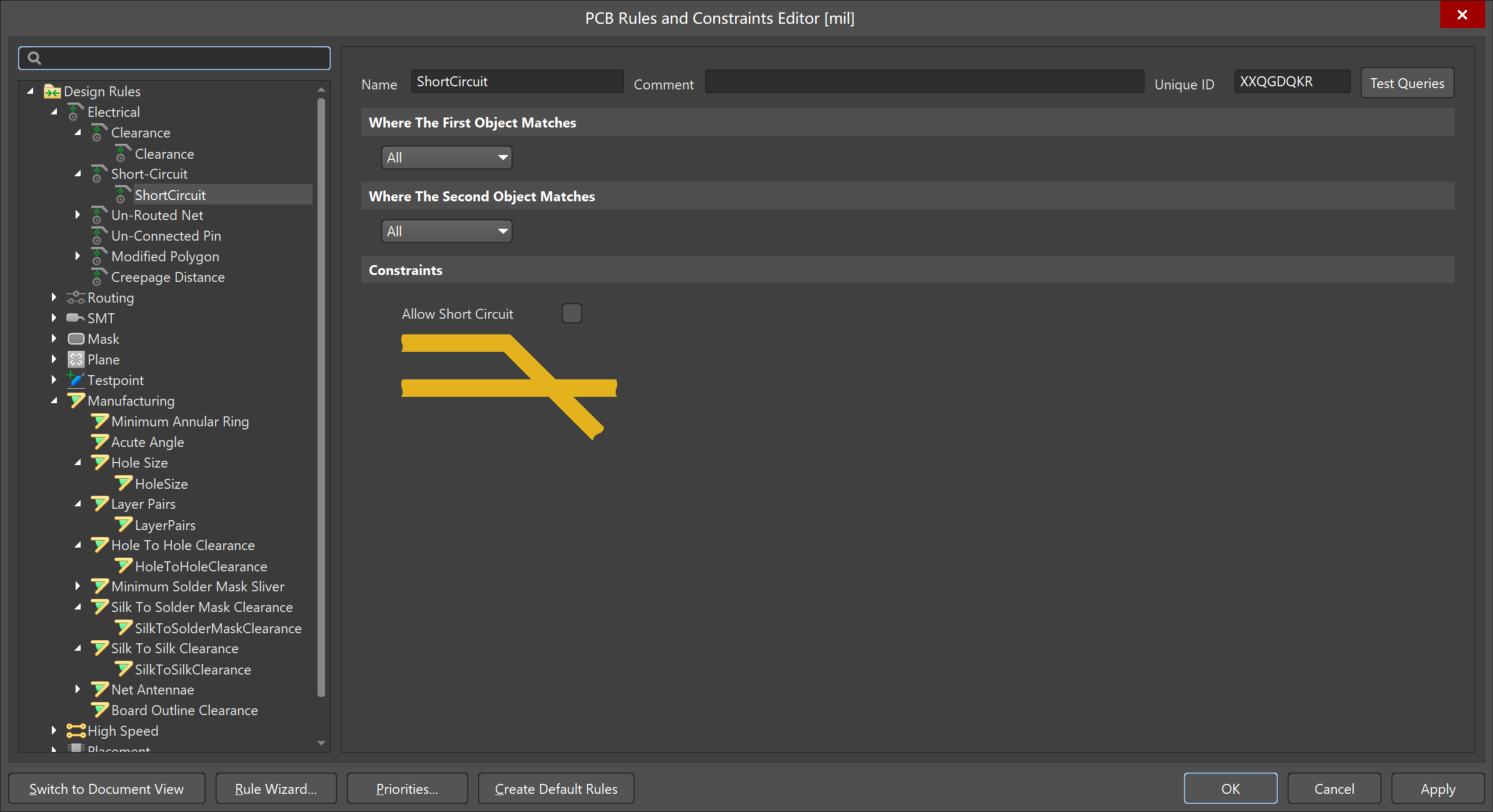The image size is (1493, 812).
Task: Open the Rule Wizard
Action: pyautogui.click(x=275, y=789)
